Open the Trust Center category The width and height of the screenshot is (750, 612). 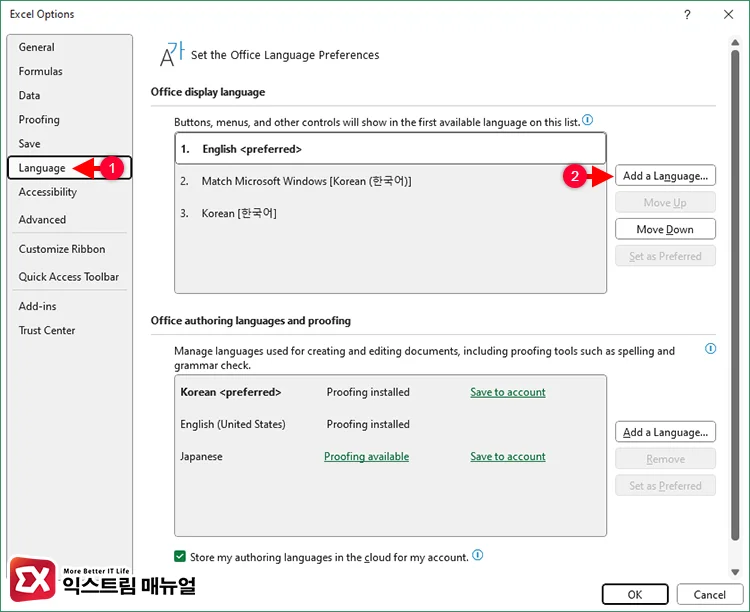tap(47, 330)
